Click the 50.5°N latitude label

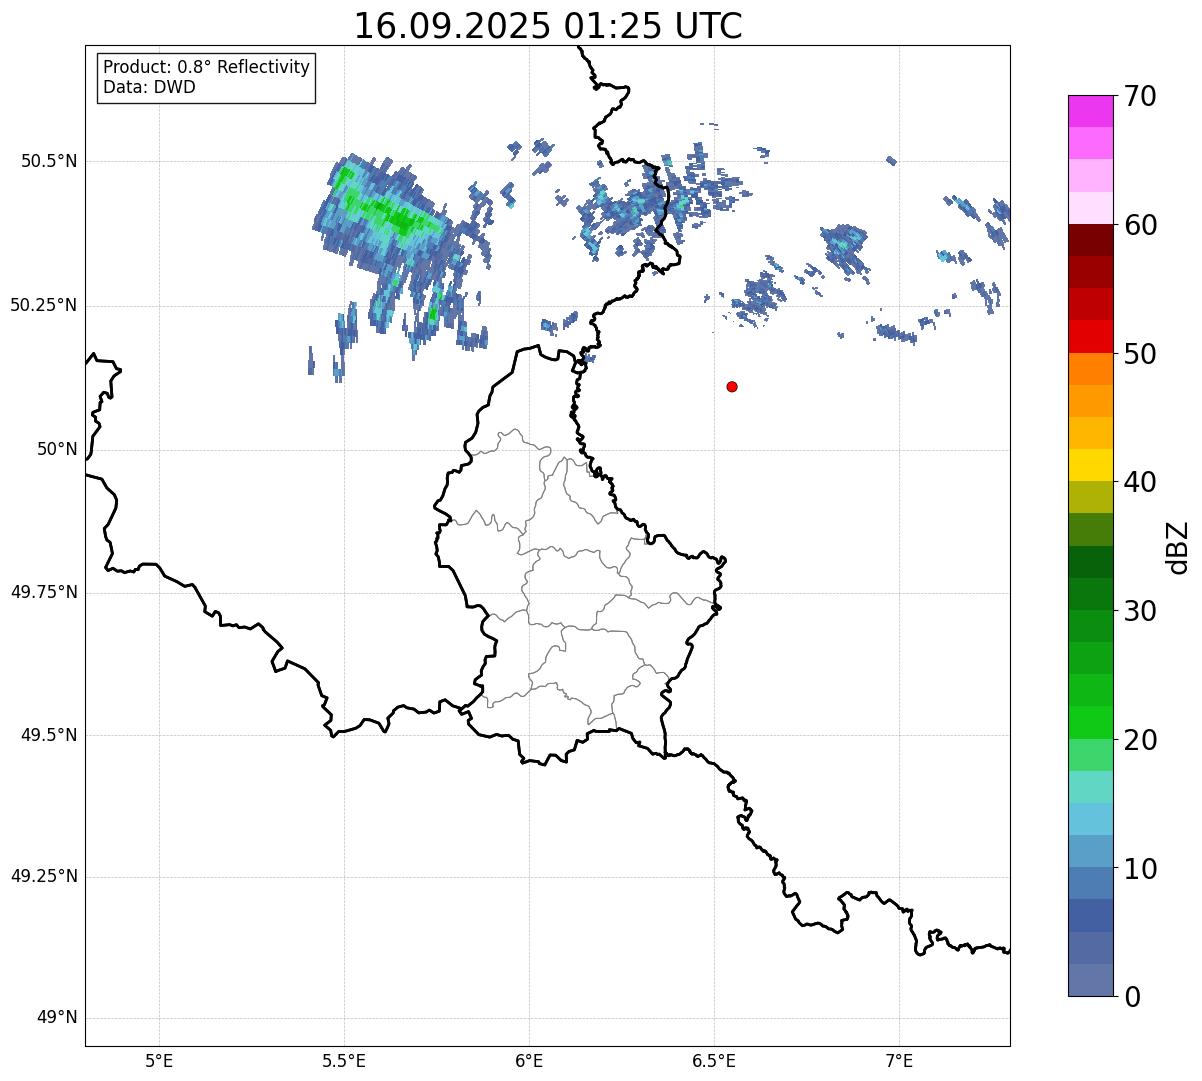[45, 161]
